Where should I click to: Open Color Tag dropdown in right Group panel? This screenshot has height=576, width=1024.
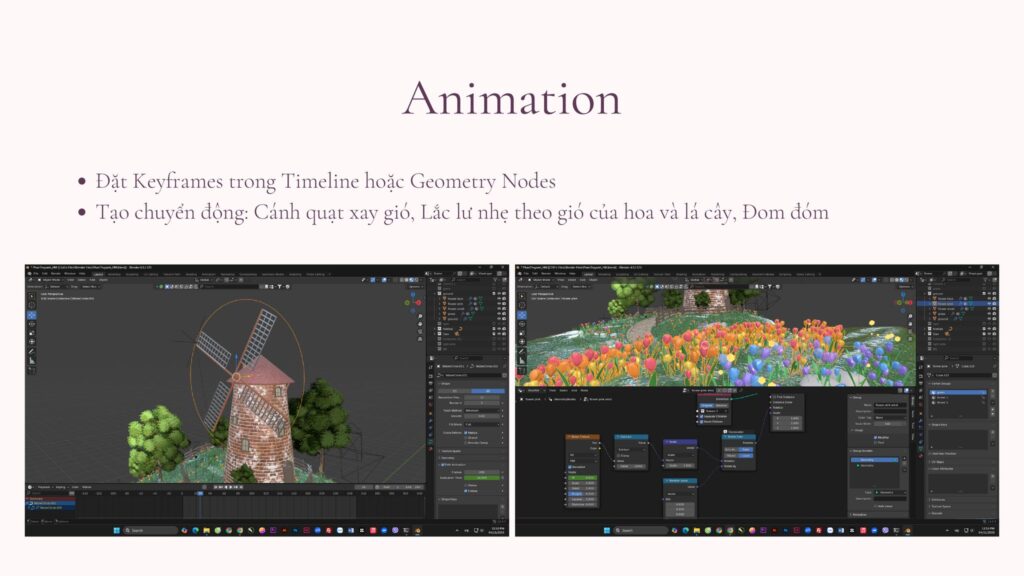tap(888, 418)
